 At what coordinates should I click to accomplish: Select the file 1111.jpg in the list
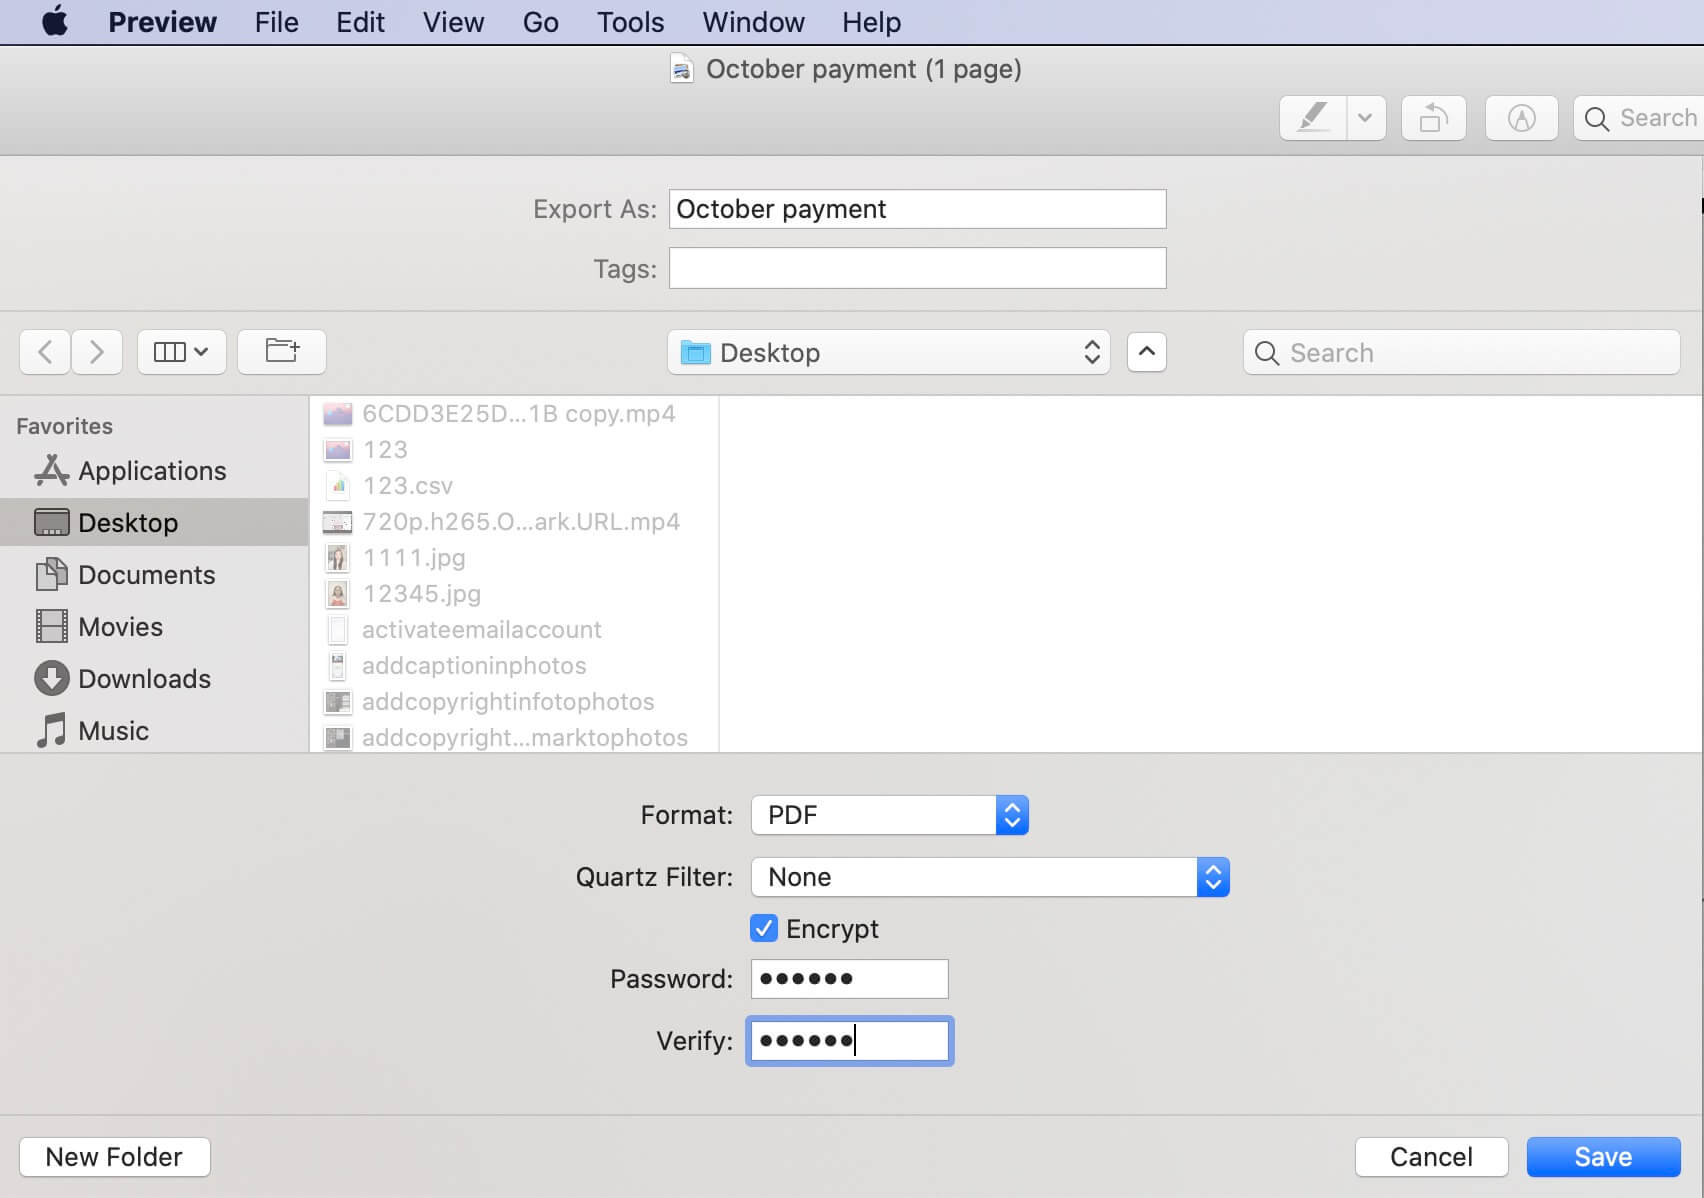[413, 557]
